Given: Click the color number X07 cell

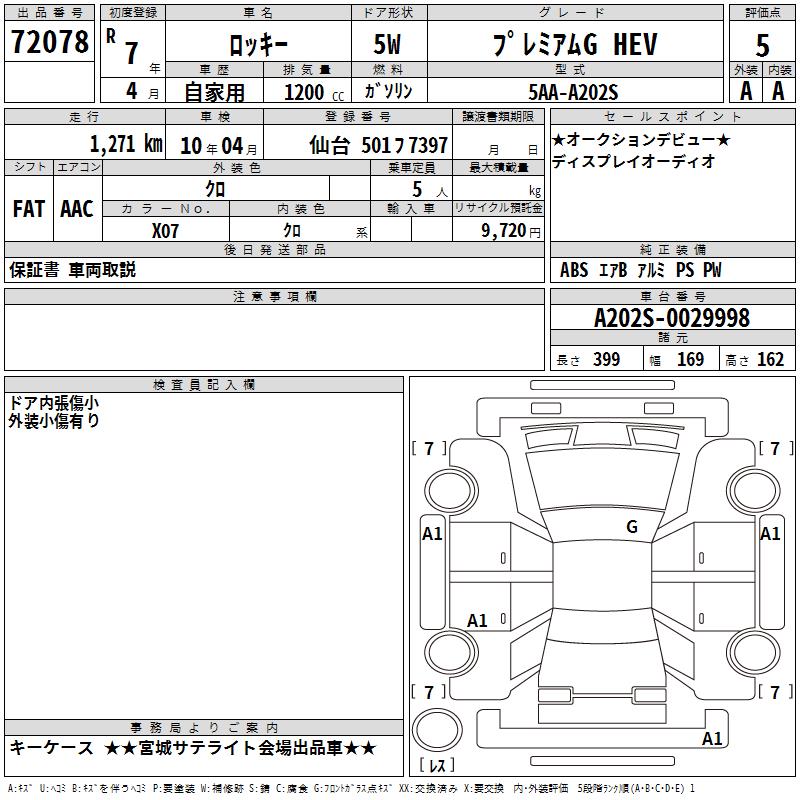Looking at the screenshot, I should click(x=166, y=229).
